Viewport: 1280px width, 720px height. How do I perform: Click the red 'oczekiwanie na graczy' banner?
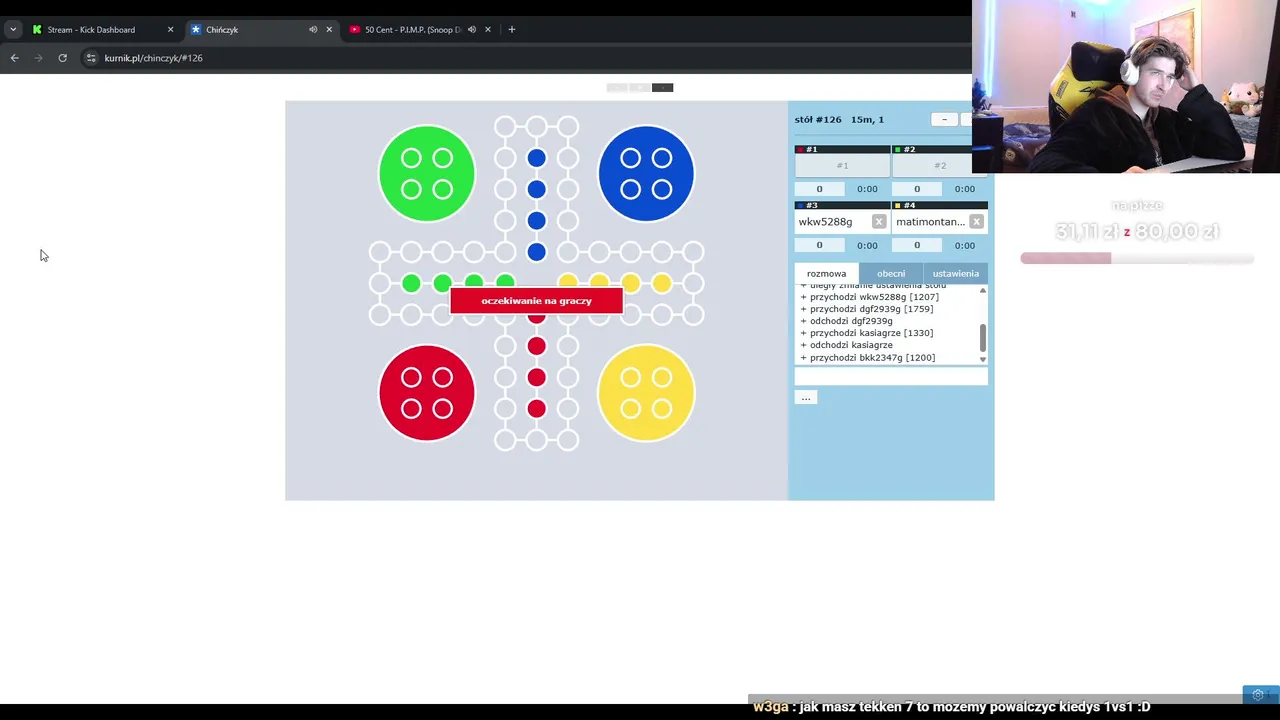coord(537,301)
